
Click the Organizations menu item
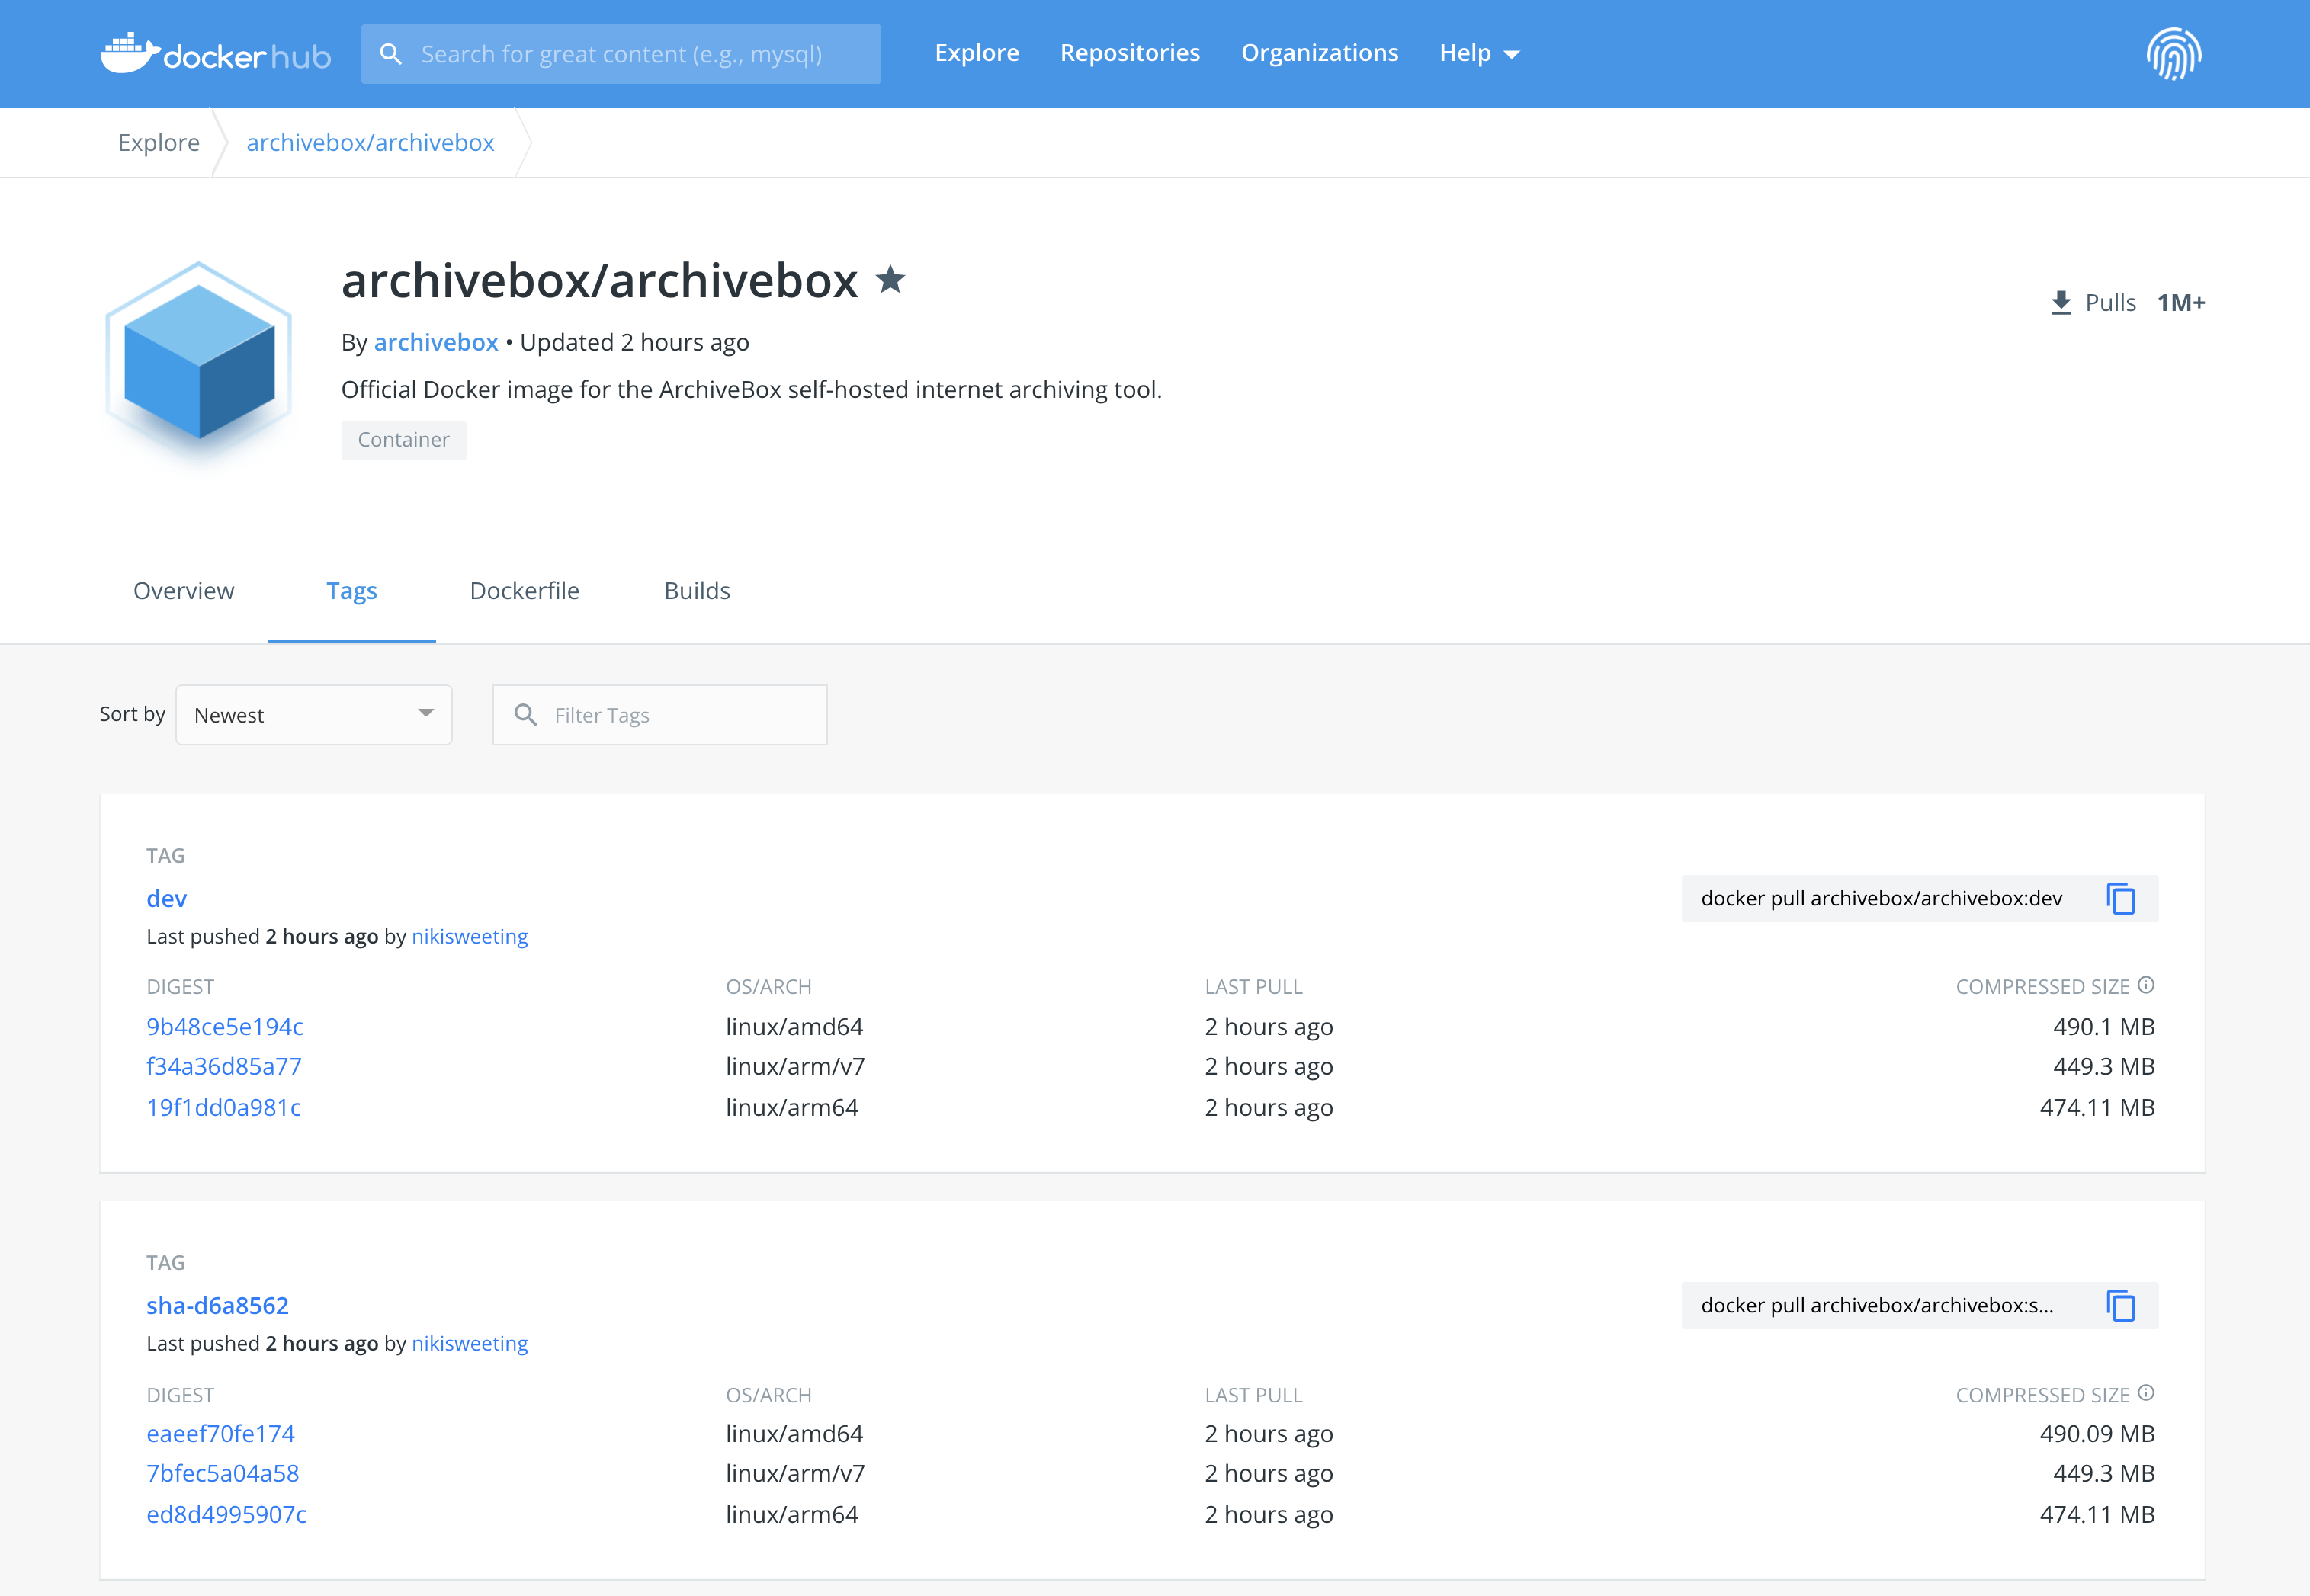(x=1320, y=53)
